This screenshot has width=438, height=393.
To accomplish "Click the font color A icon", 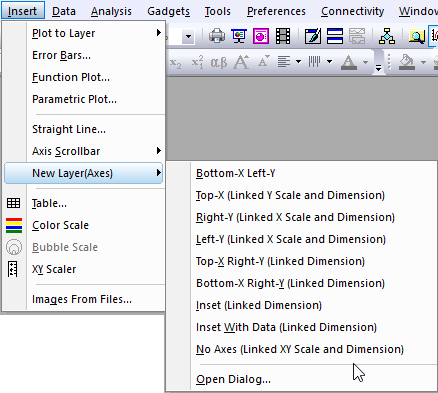I will pos(349,62).
